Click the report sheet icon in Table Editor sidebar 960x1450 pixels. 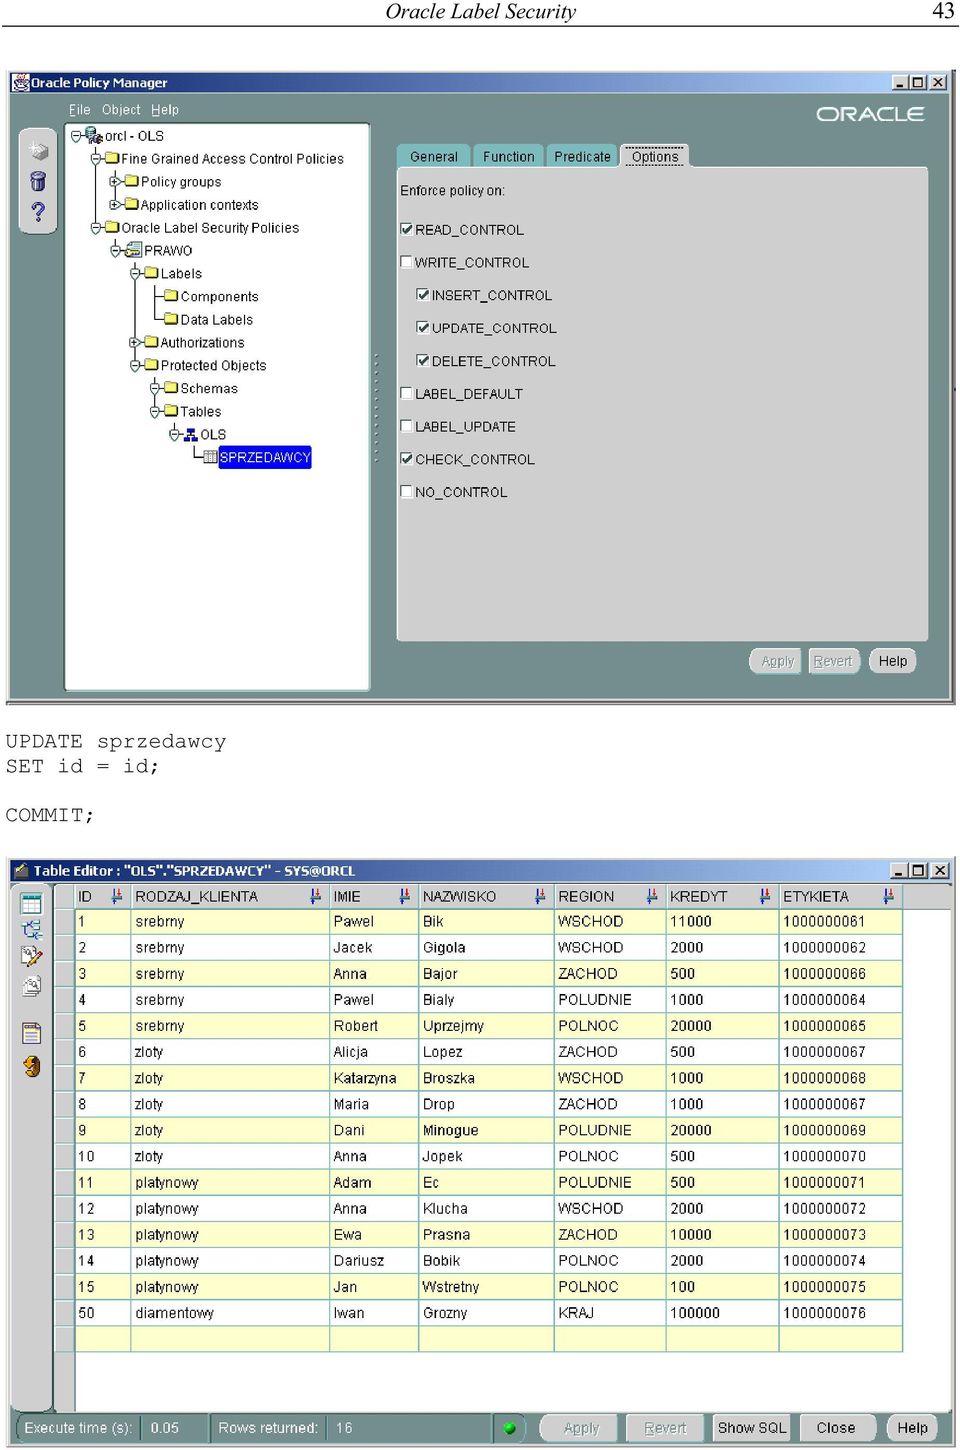32,1033
